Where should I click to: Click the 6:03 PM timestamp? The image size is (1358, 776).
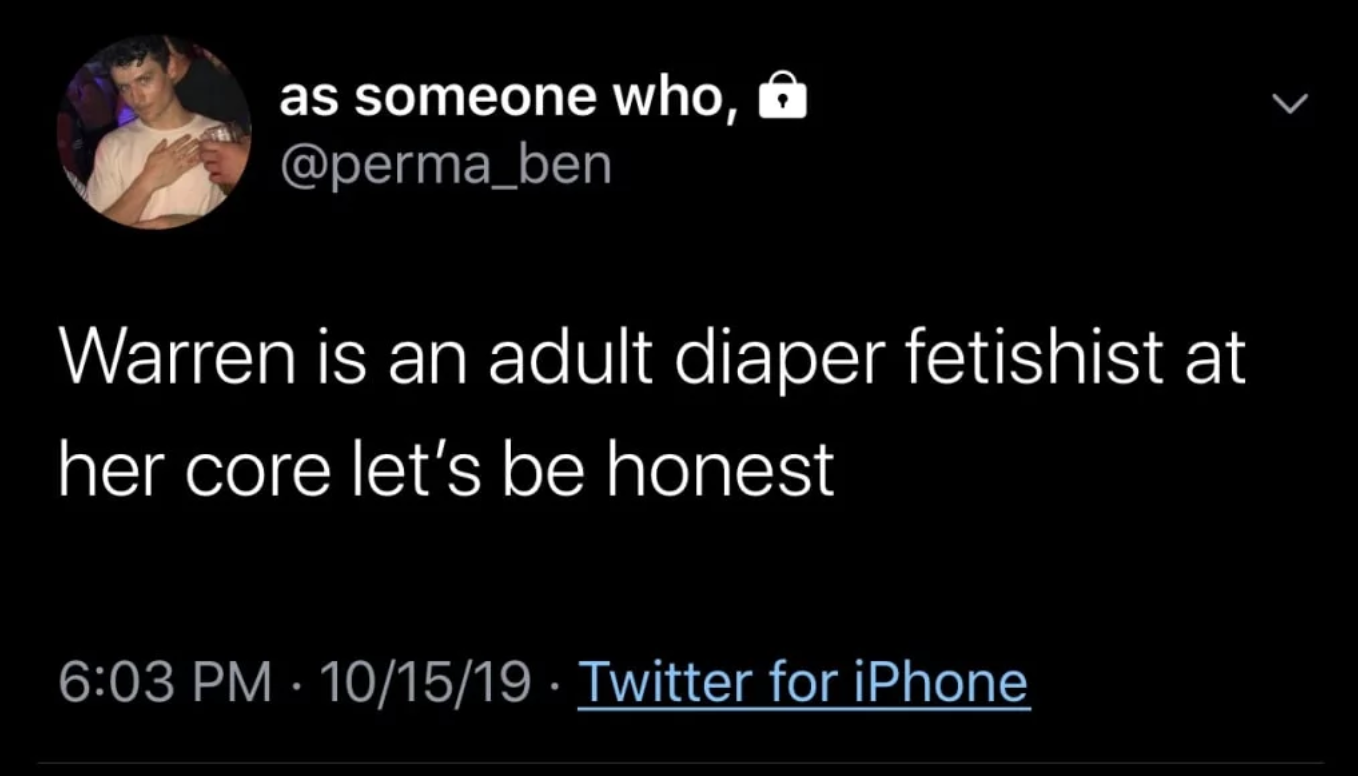(165, 682)
